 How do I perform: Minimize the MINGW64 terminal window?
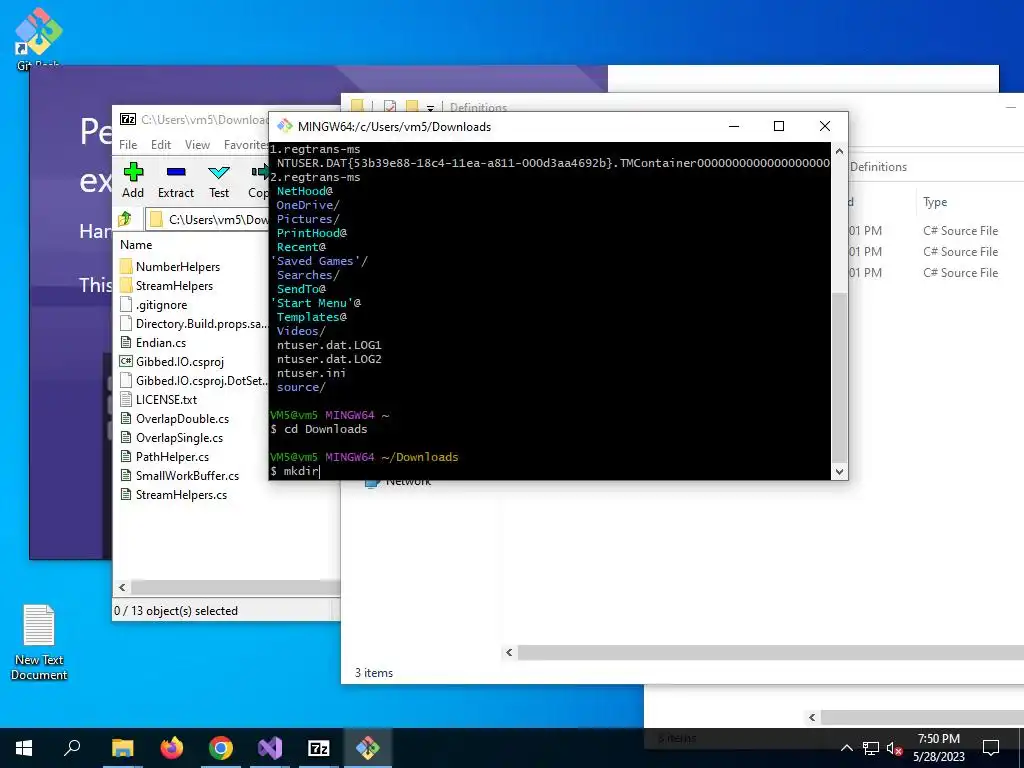pyautogui.click(x=734, y=126)
